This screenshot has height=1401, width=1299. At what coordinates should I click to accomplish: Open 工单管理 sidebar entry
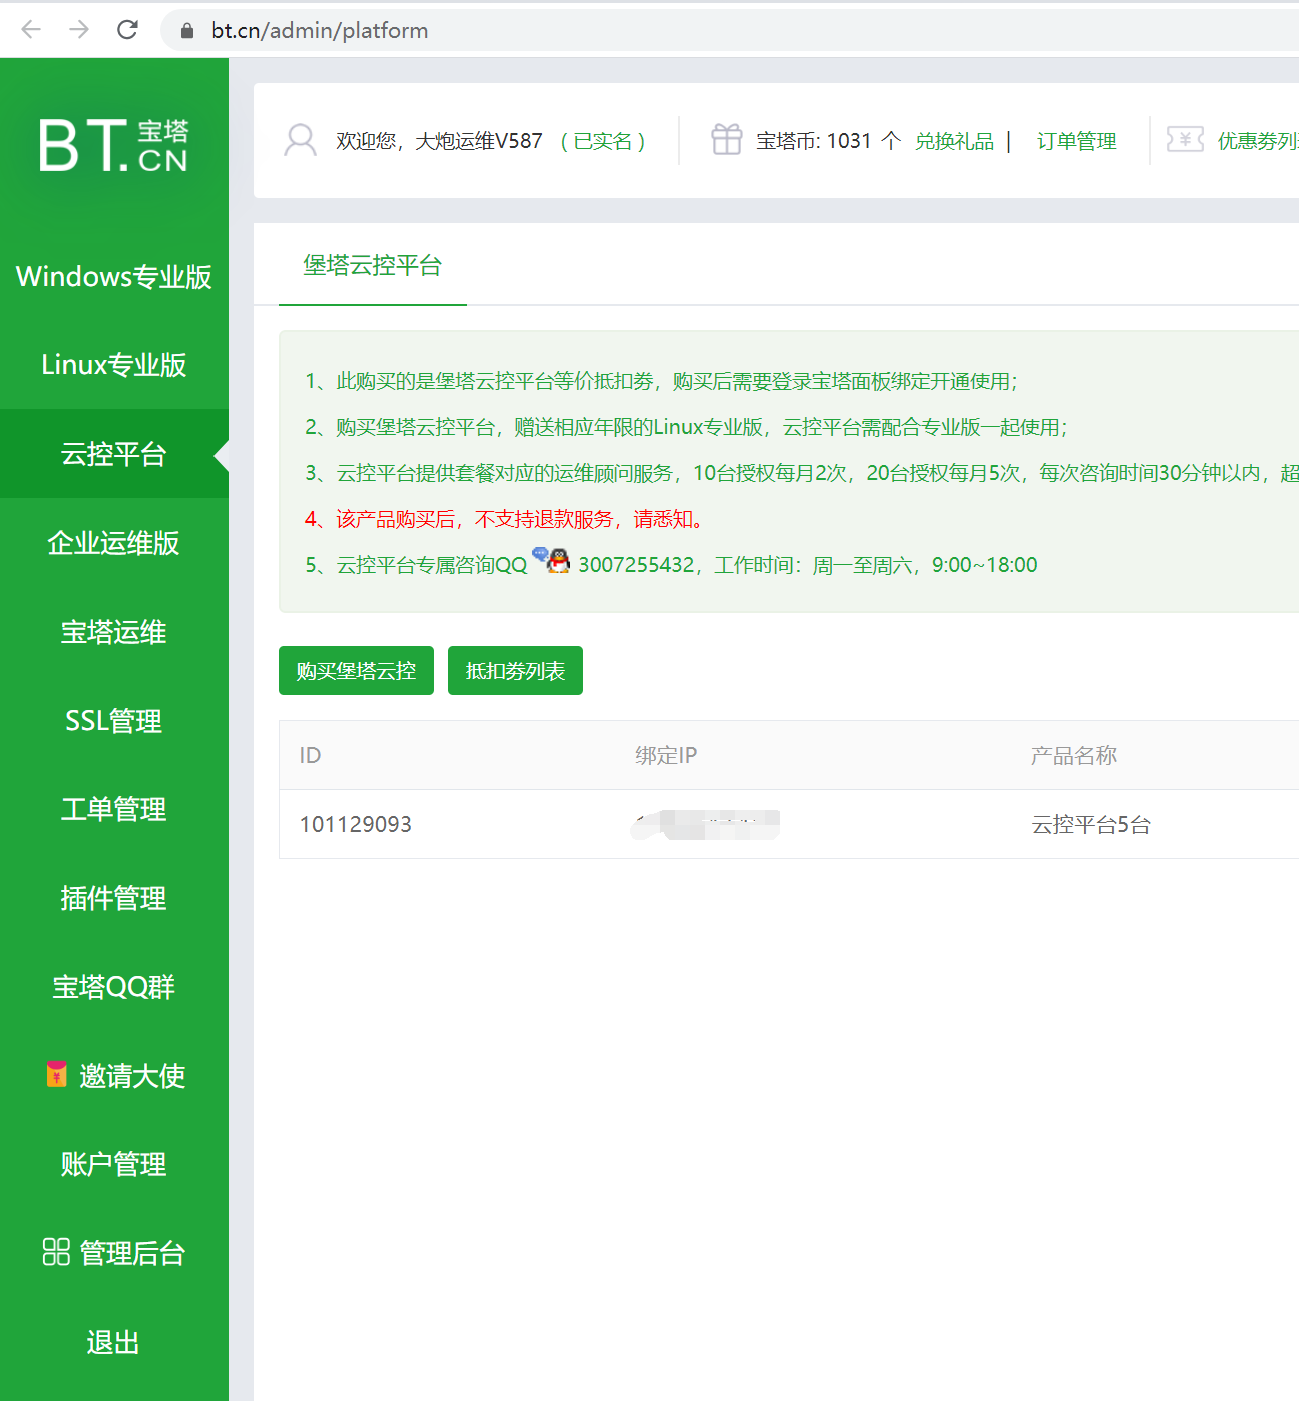[114, 809]
